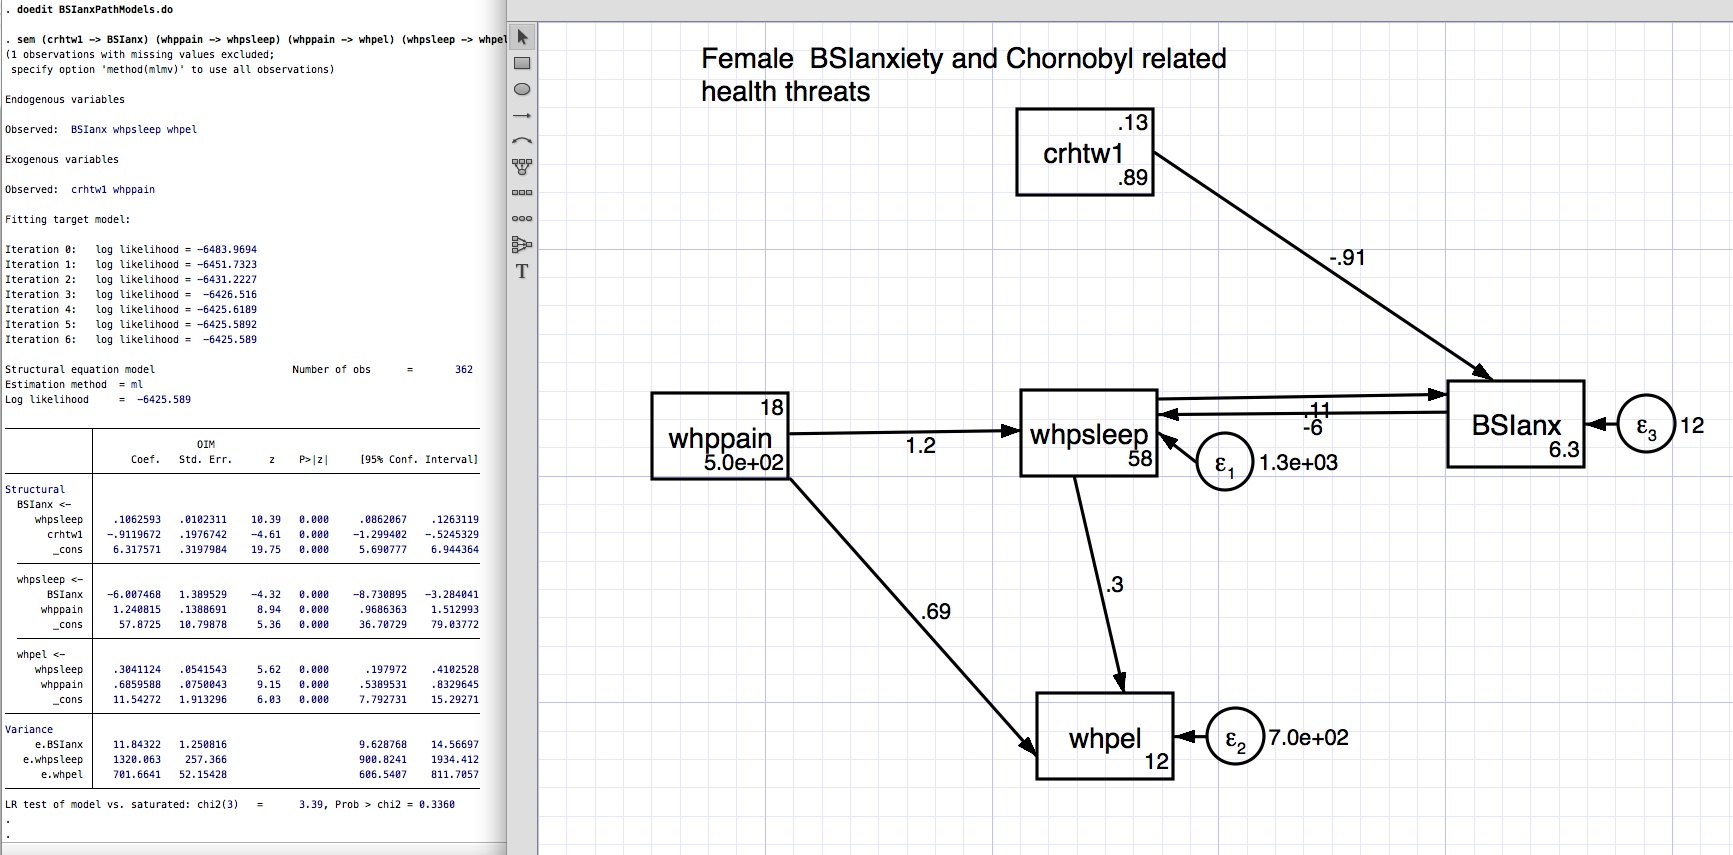Click the 'Iteration 6:' log likelihood line
1733x855 pixels.
tap(131, 340)
